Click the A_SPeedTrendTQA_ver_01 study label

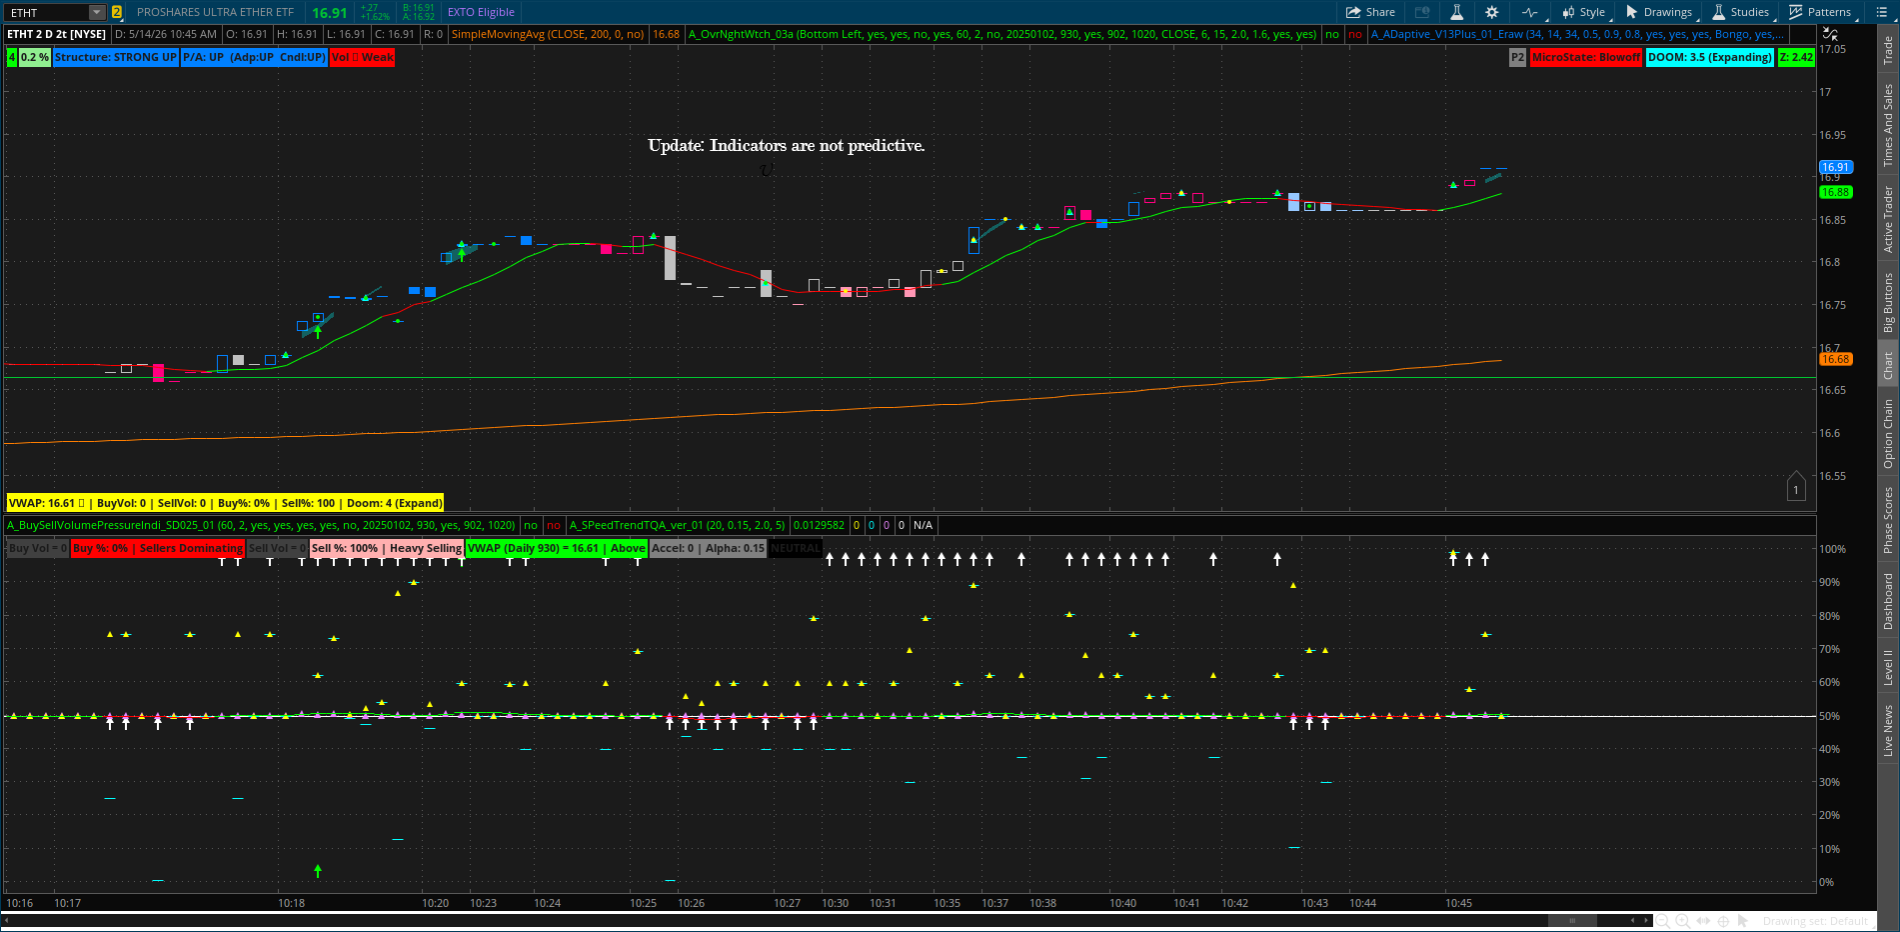pyautogui.click(x=677, y=525)
